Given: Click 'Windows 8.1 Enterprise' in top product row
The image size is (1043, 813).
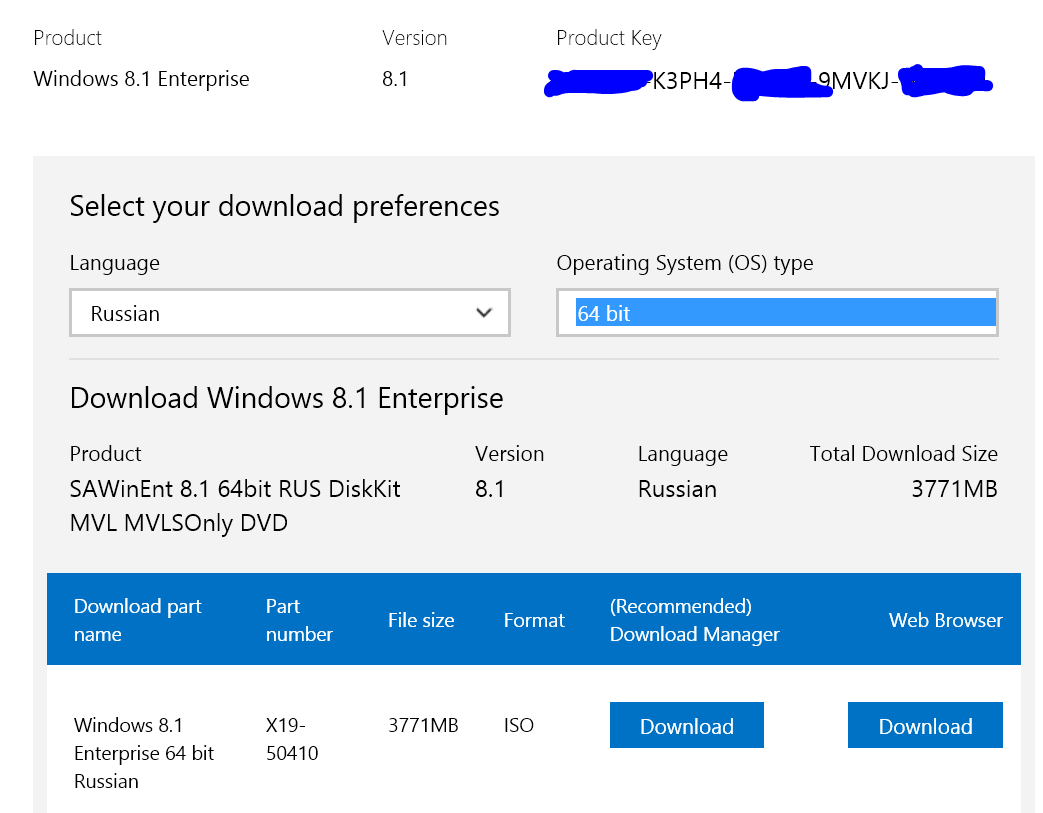Looking at the screenshot, I should point(141,79).
